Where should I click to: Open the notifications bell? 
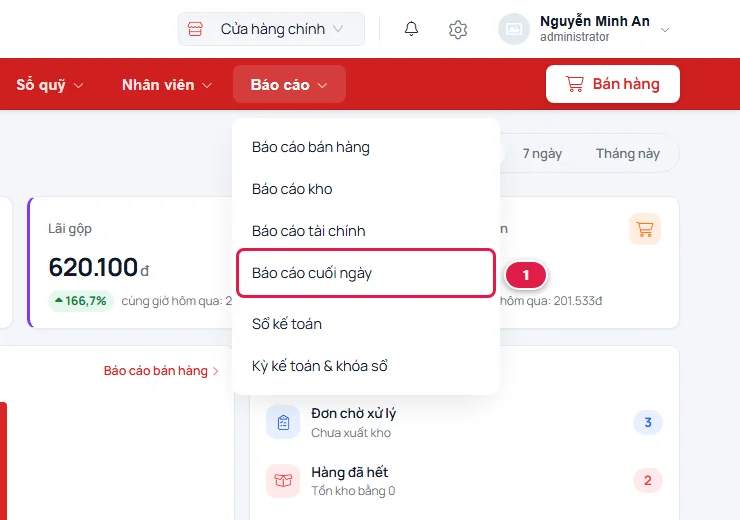point(411,29)
